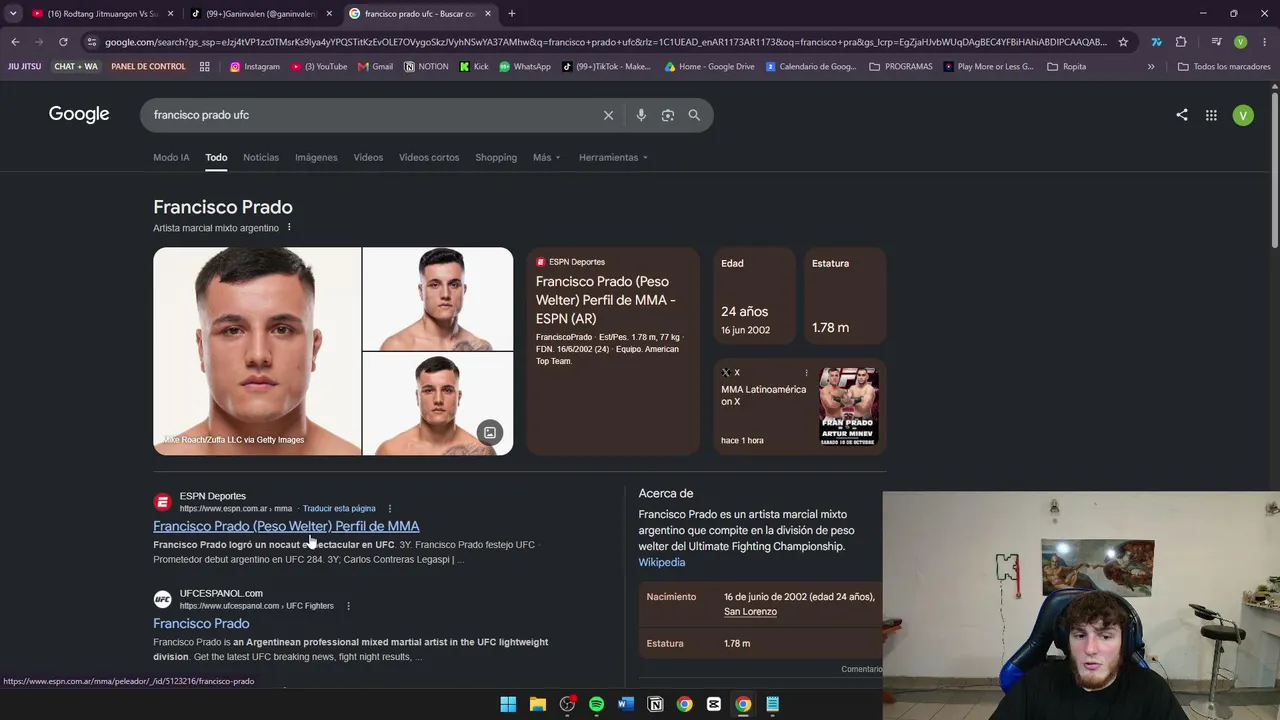Image resolution: width=1280 pixels, height=720 pixels.
Task: Open more options for the UFCESPANOL.com result
Action: pos(348,606)
